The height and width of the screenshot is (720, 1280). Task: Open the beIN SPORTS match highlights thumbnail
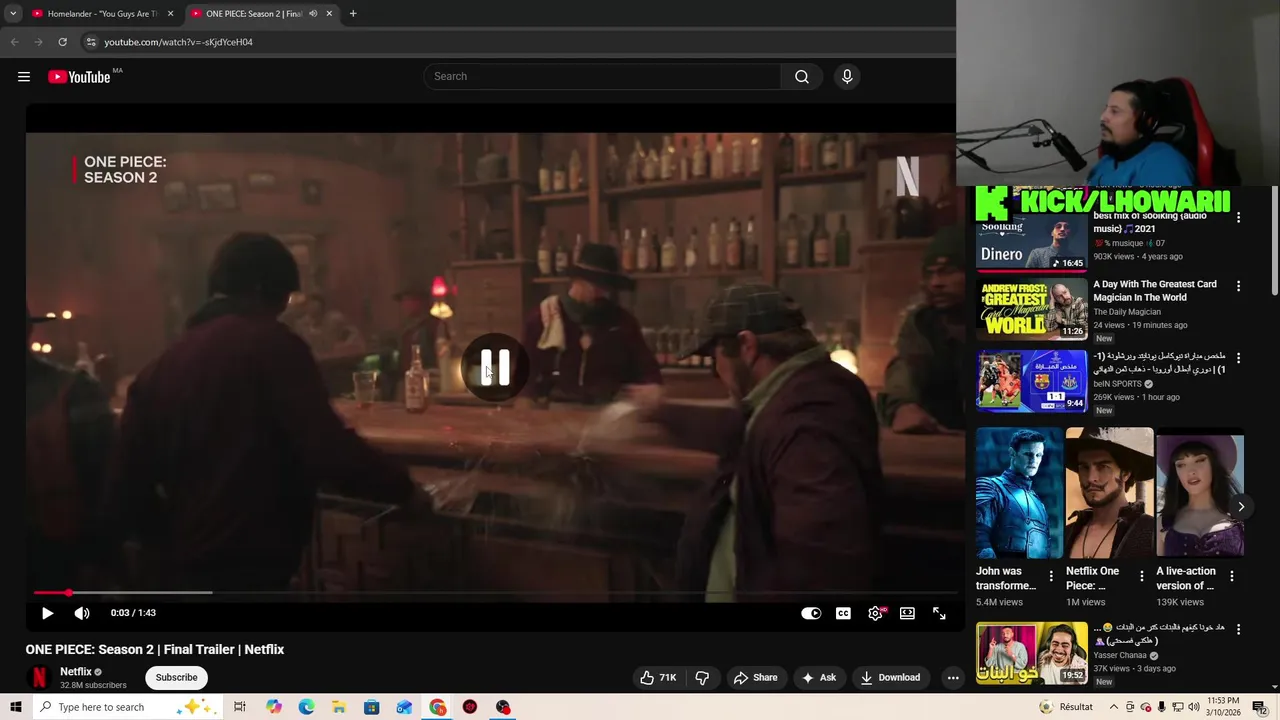tap(1031, 381)
